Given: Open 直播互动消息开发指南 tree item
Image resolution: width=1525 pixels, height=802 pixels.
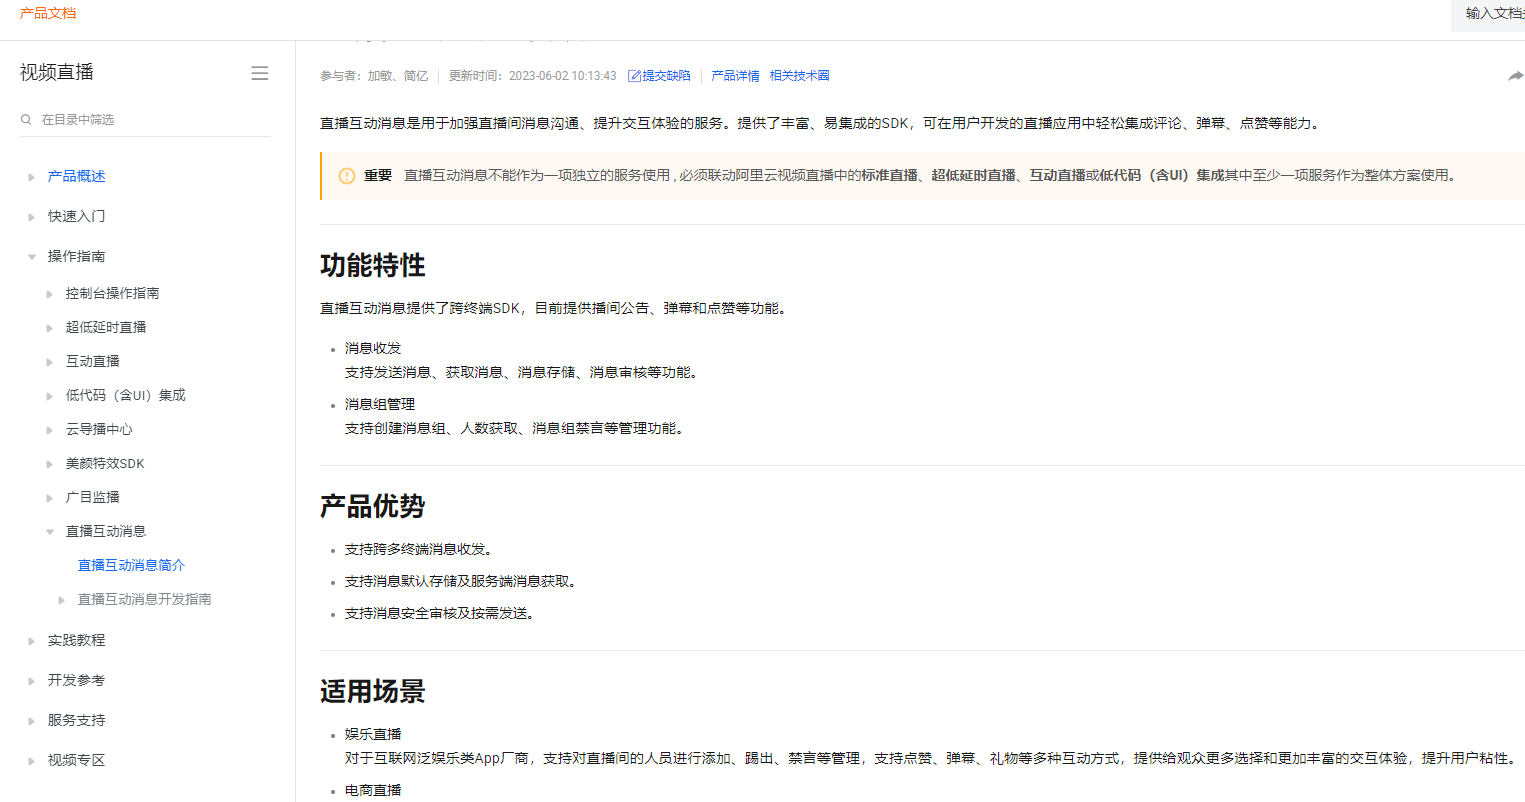Looking at the screenshot, I should (145, 599).
